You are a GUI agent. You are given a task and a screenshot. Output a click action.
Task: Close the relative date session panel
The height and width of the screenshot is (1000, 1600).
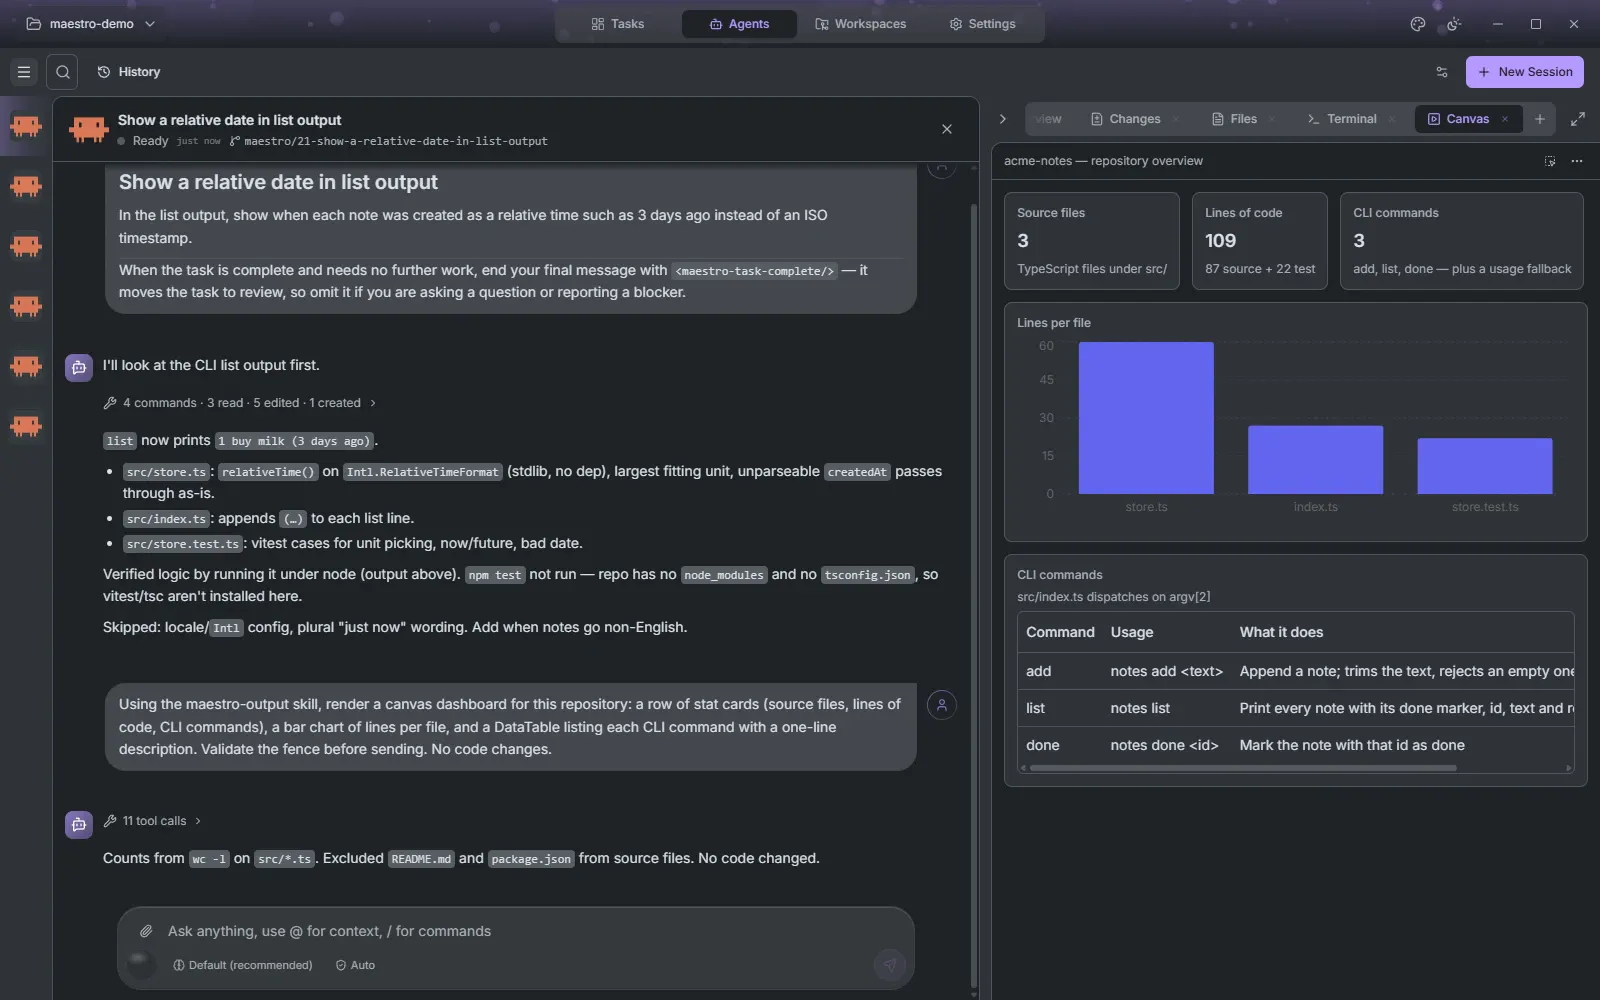[x=947, y=129]
